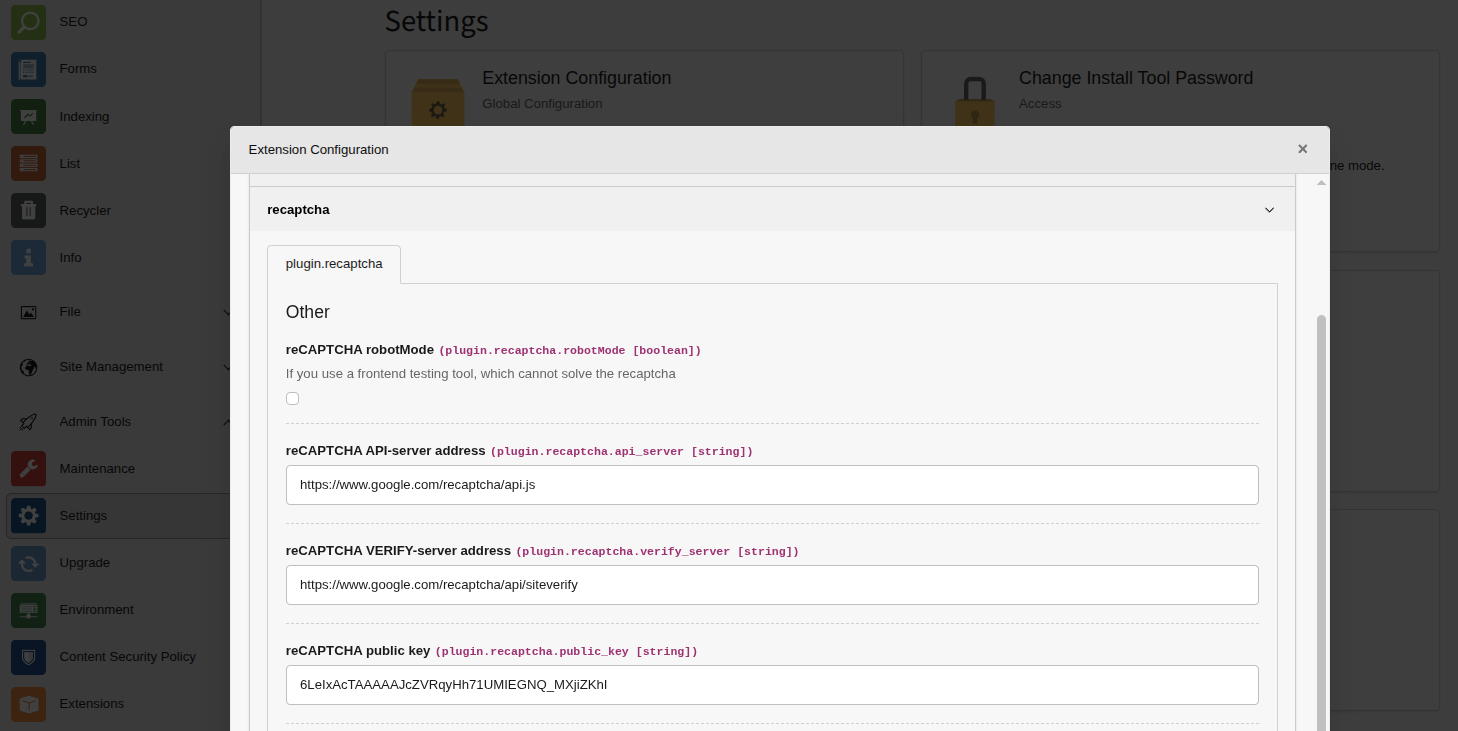Open the Upgrade module icon

click(29, 562)
